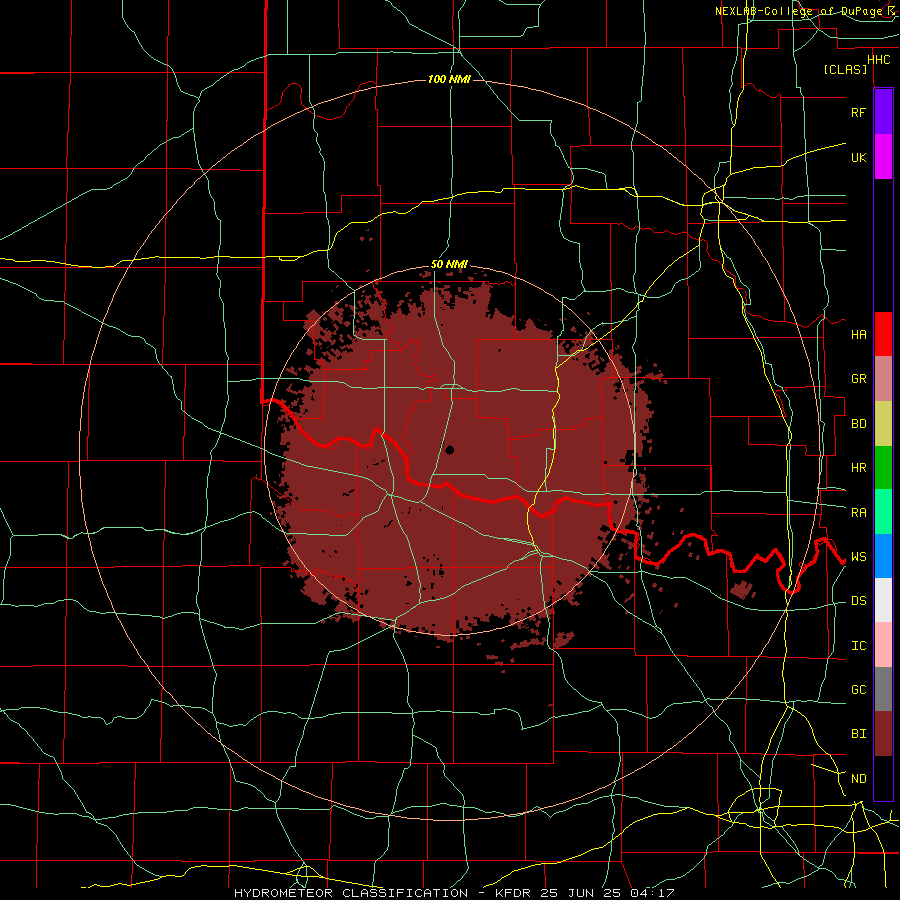The width and height of the screenshot is (900, 900).
Task: Click the WS legend label
Action: point(858,557)
